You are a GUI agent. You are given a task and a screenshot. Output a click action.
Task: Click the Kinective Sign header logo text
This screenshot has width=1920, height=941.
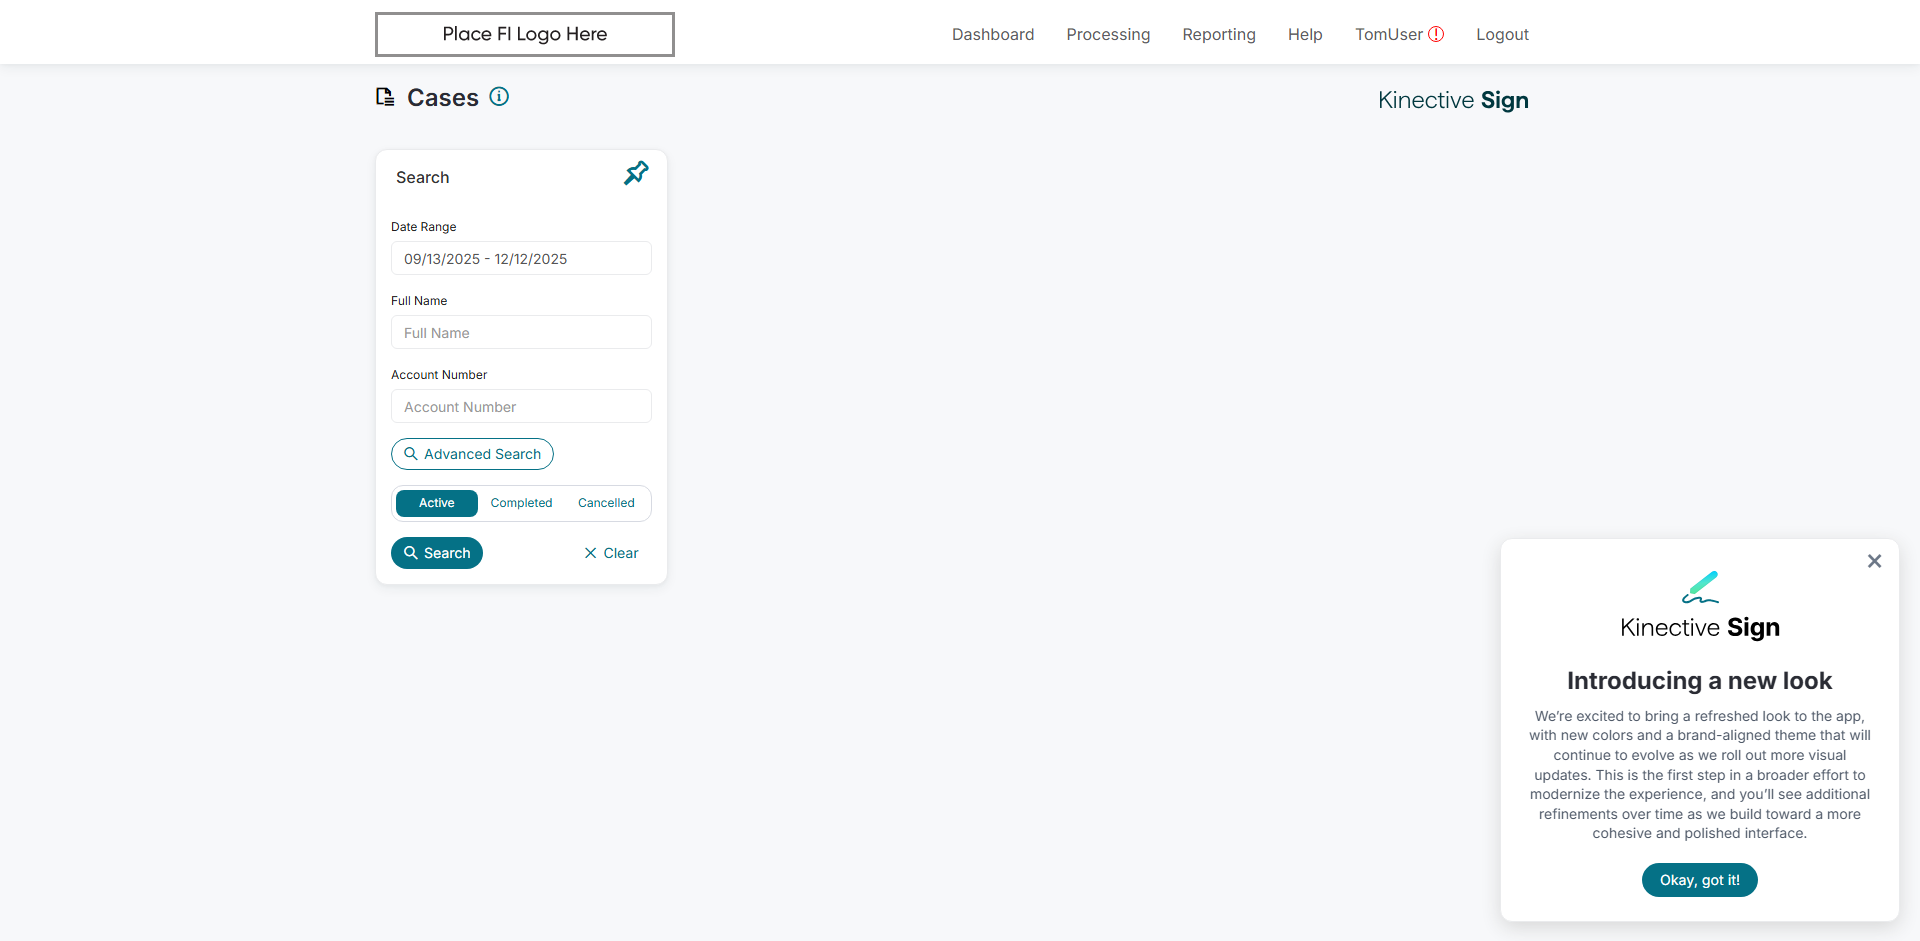tap(1453, 100)
